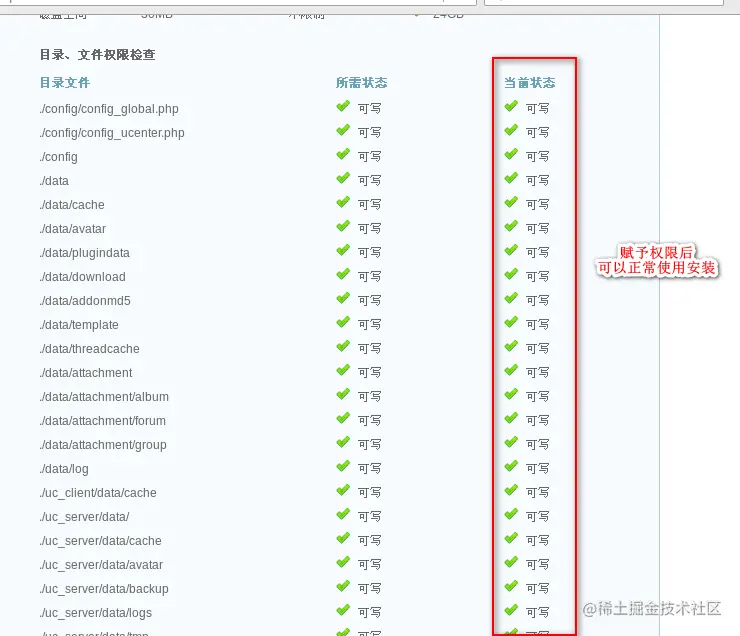740x636 pixels.
Task: Click current-status checkmark for ./data/attachment/group
Action: coord(511,443)
